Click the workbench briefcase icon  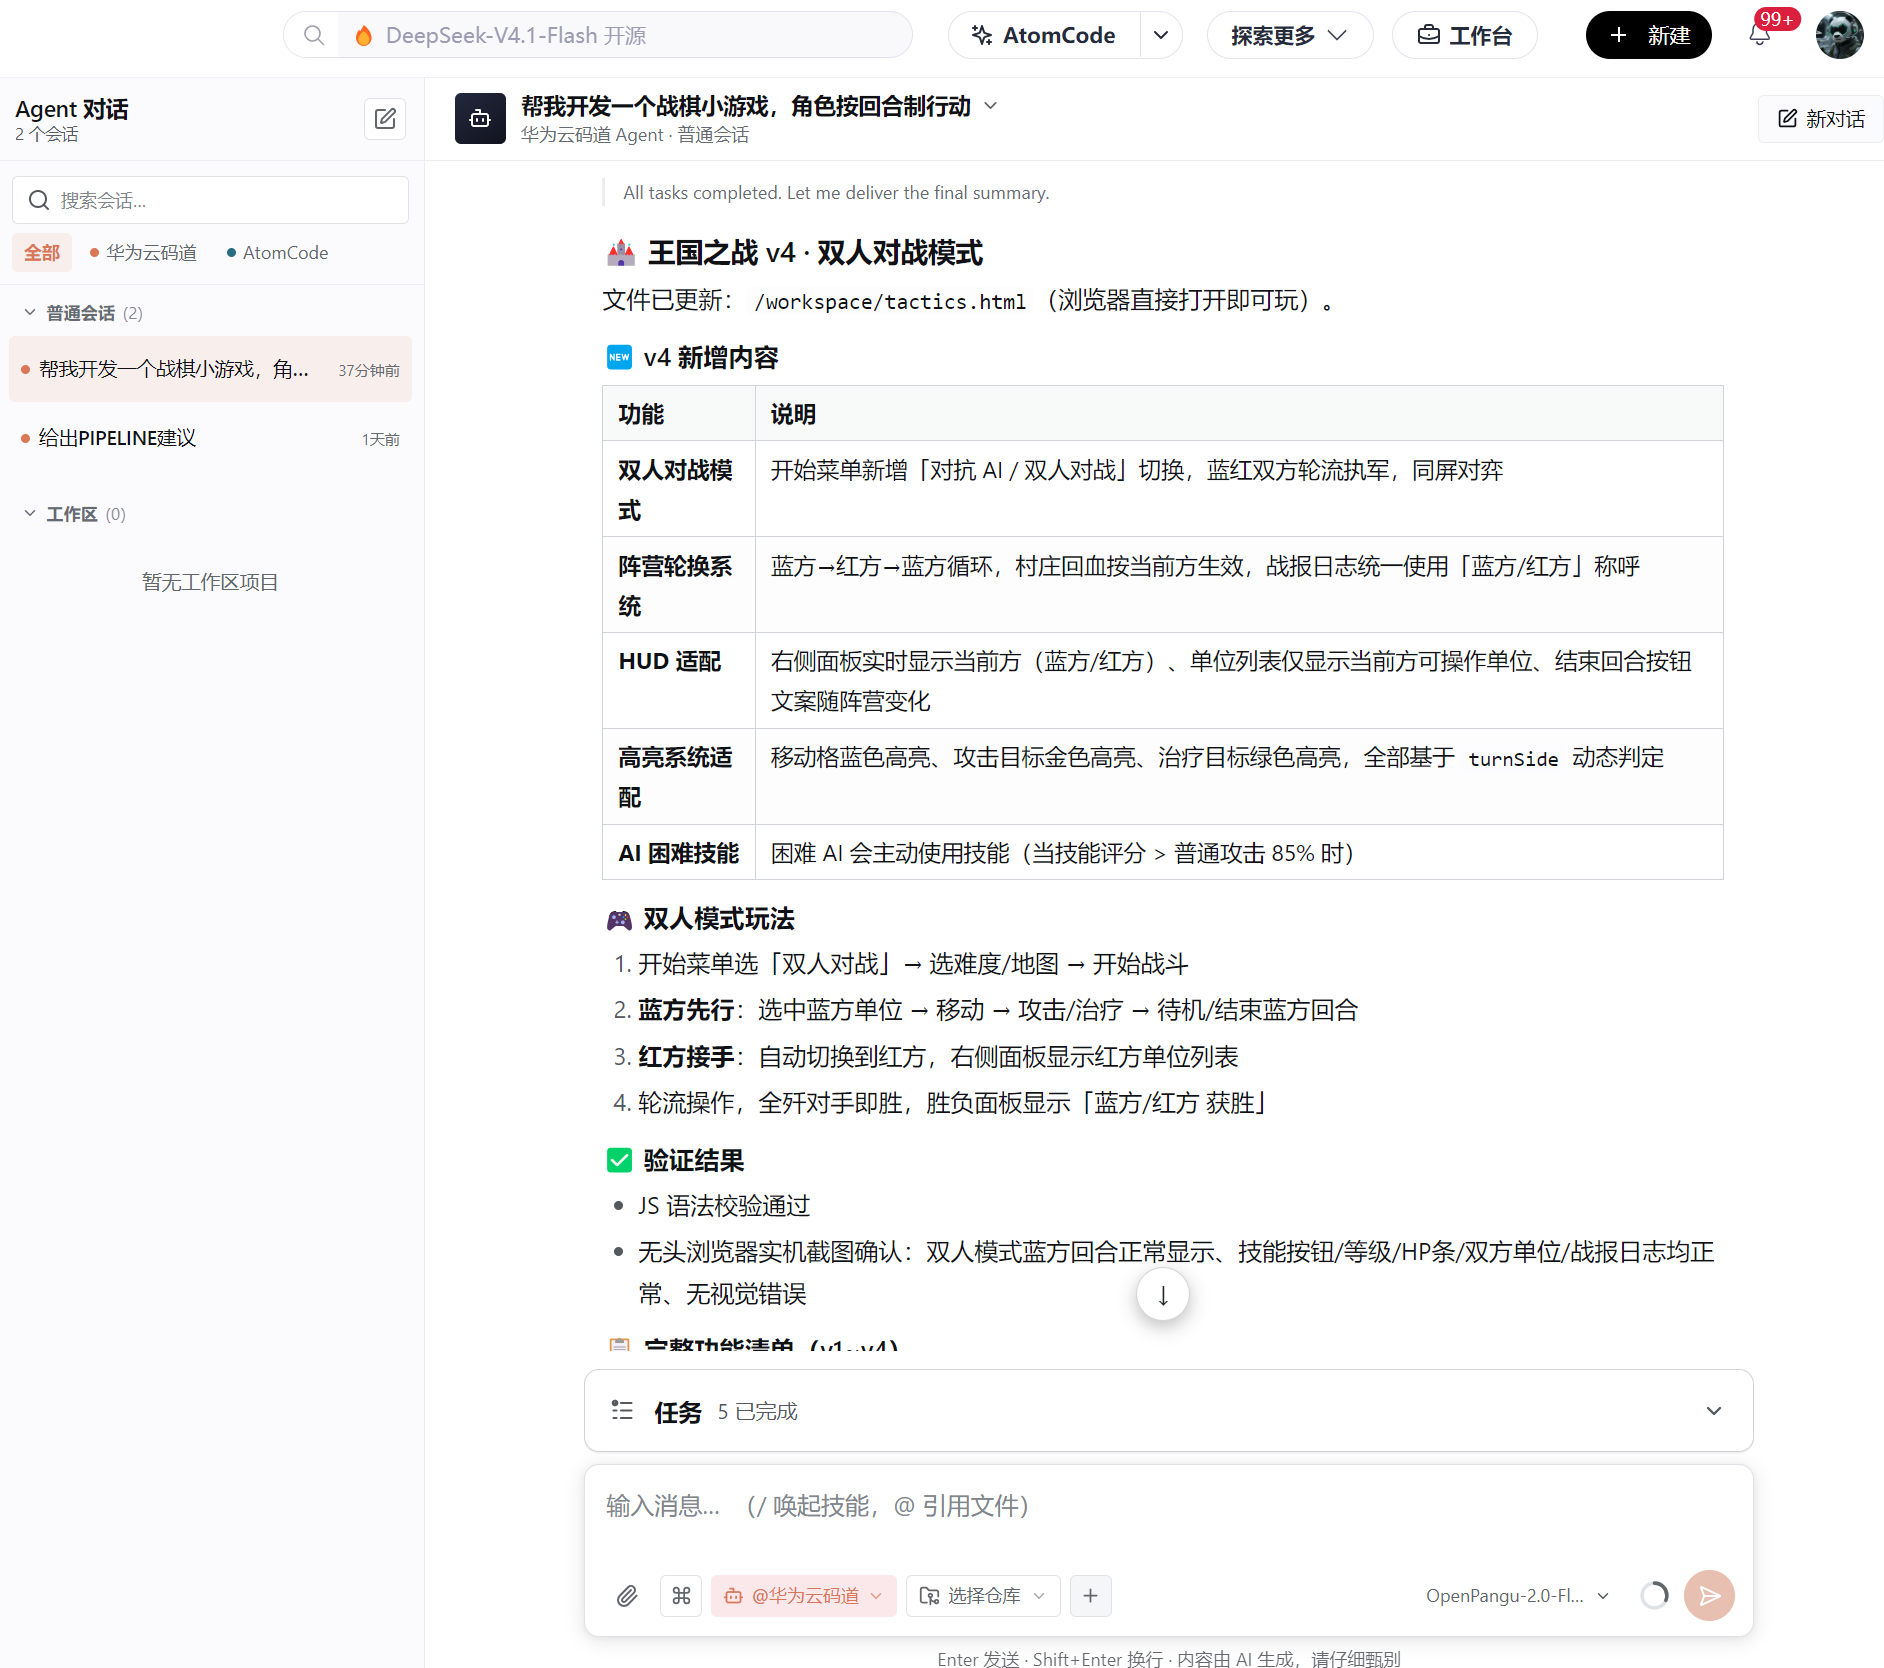coord(1429,36)
